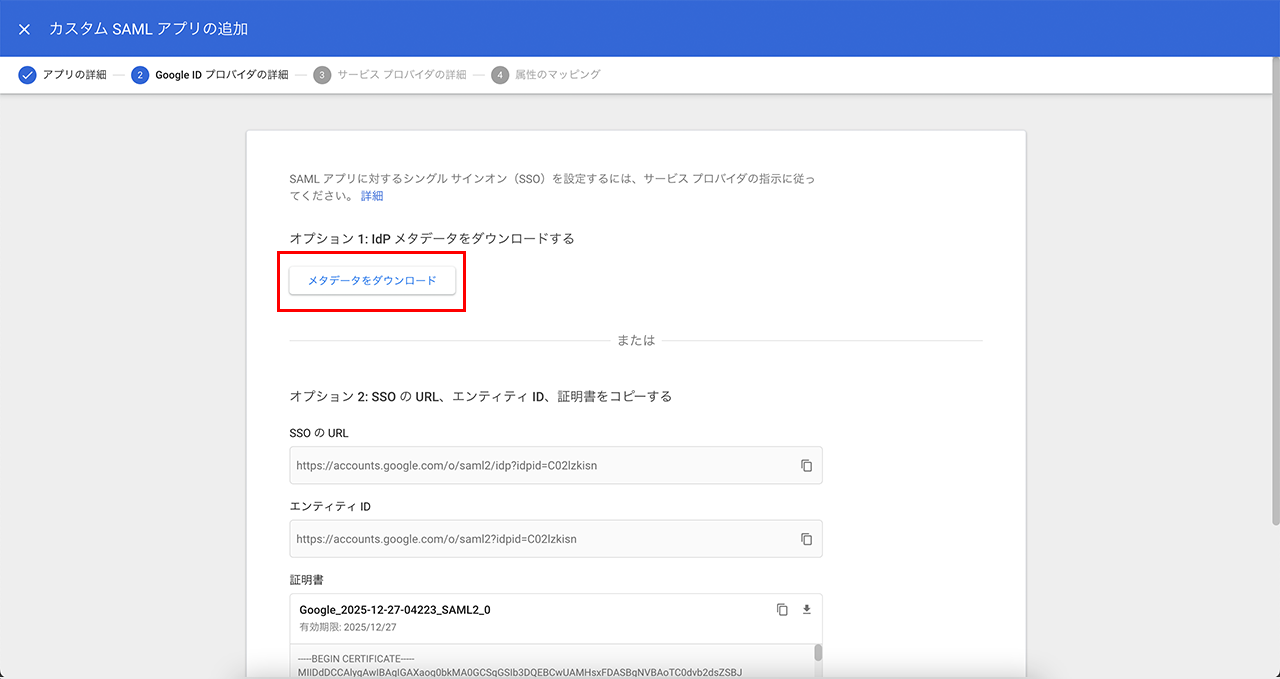
Task: Open the 属性のマッピング step label
Action: (x=557, y=75)
